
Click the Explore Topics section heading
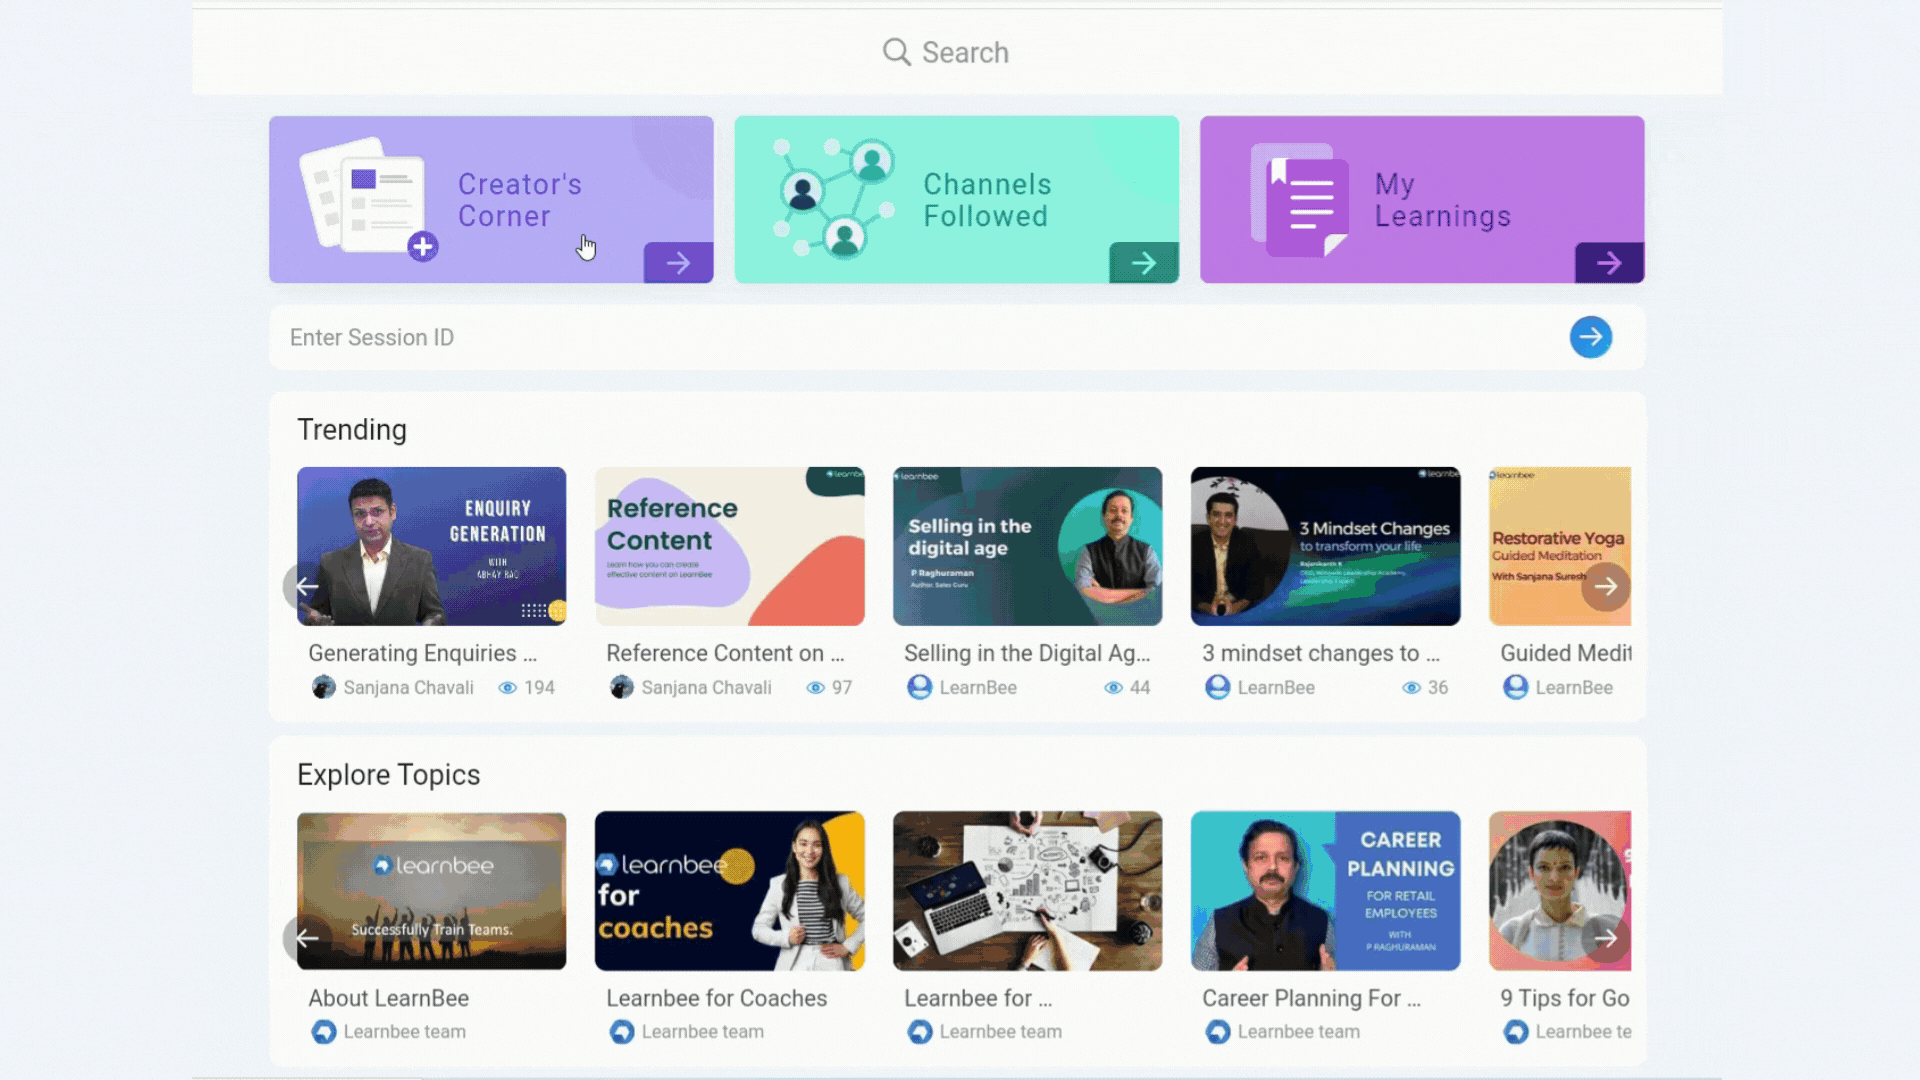point(388,775)
